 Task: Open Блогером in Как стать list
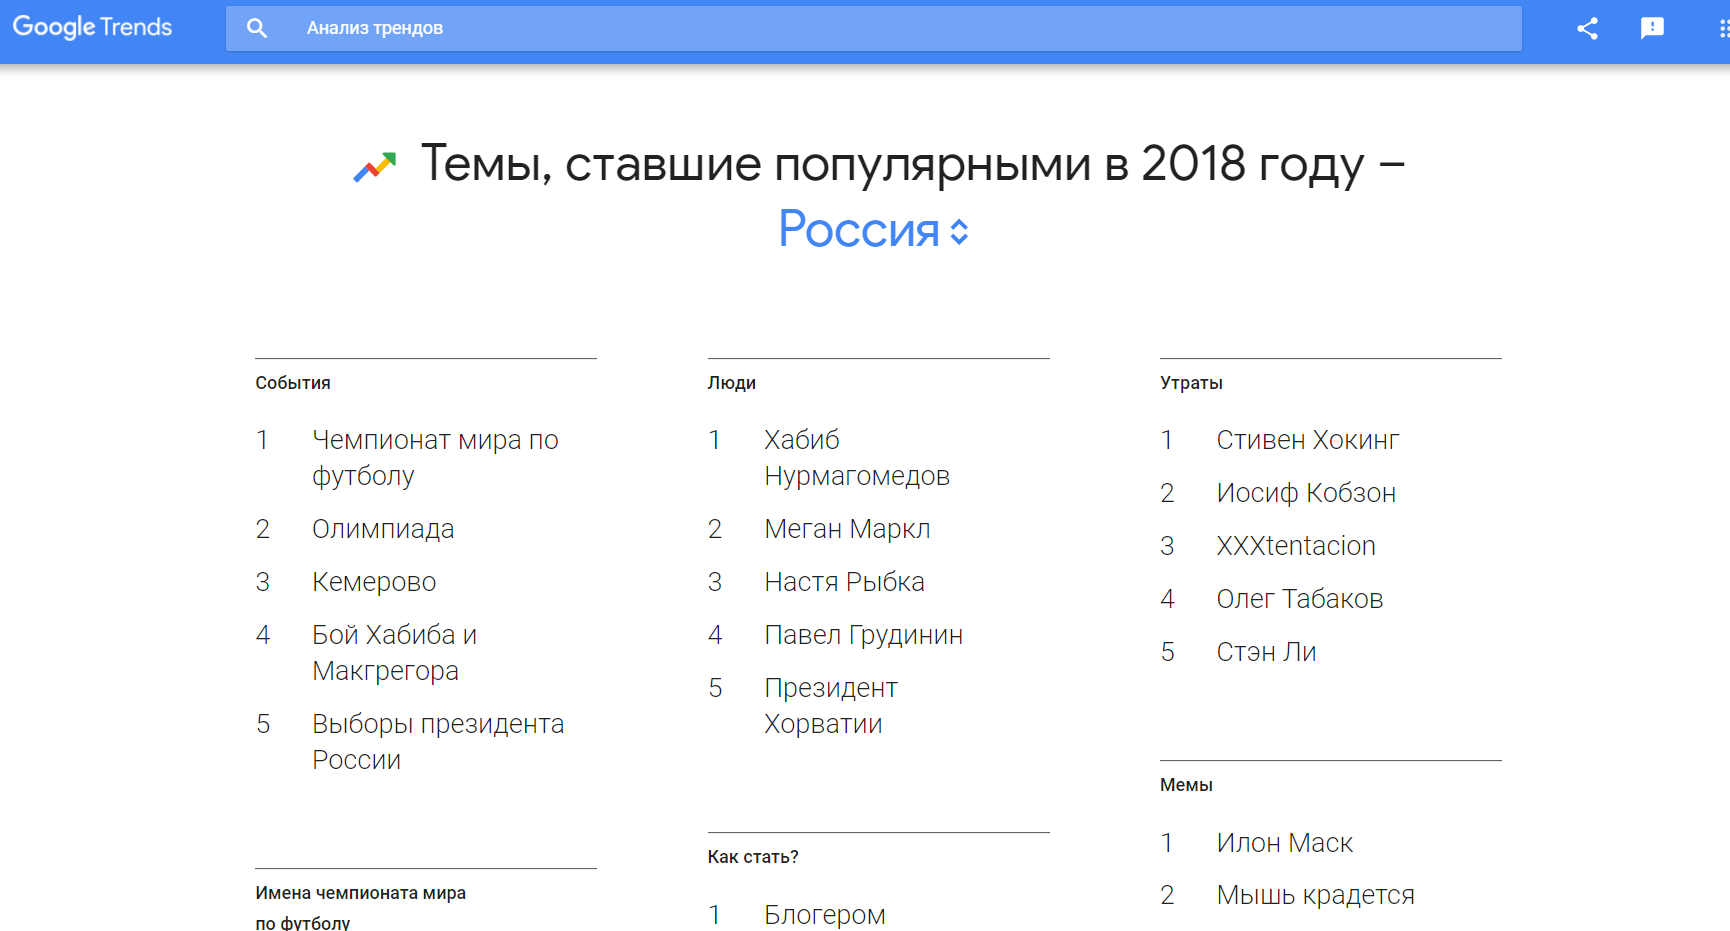[825, 915]
